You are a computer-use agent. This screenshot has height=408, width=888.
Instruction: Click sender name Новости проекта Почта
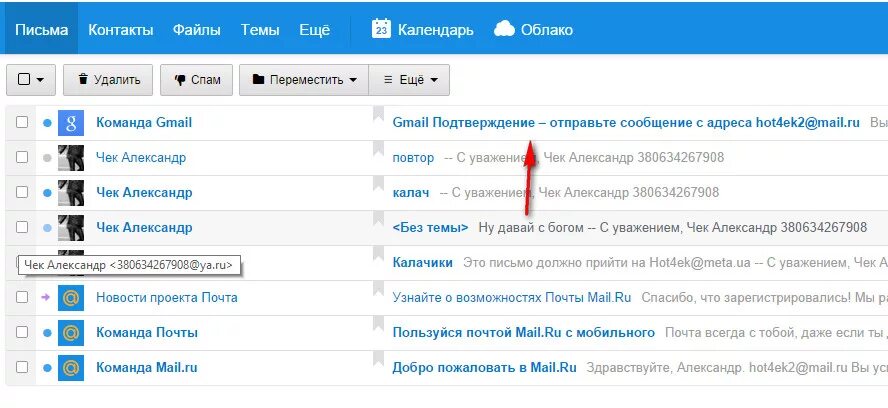pos(166,298)
